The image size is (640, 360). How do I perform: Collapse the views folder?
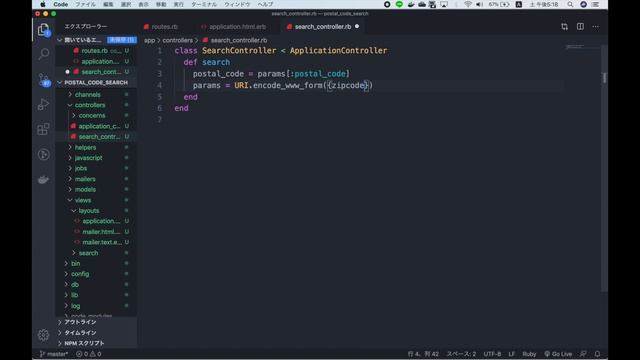pos(83,200)
